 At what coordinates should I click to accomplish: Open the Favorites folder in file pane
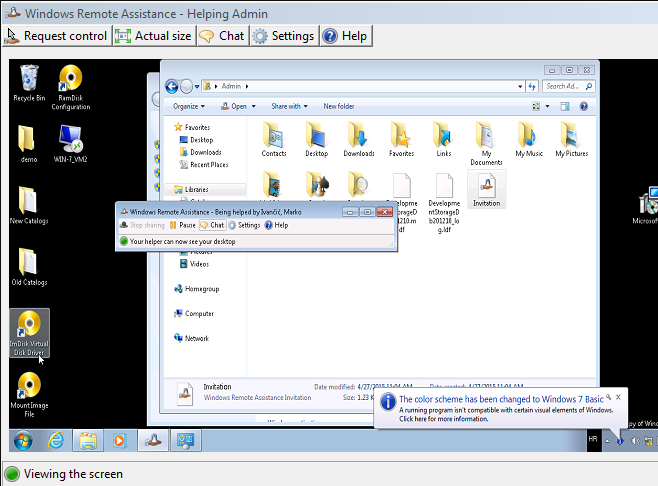pos(401,139)
